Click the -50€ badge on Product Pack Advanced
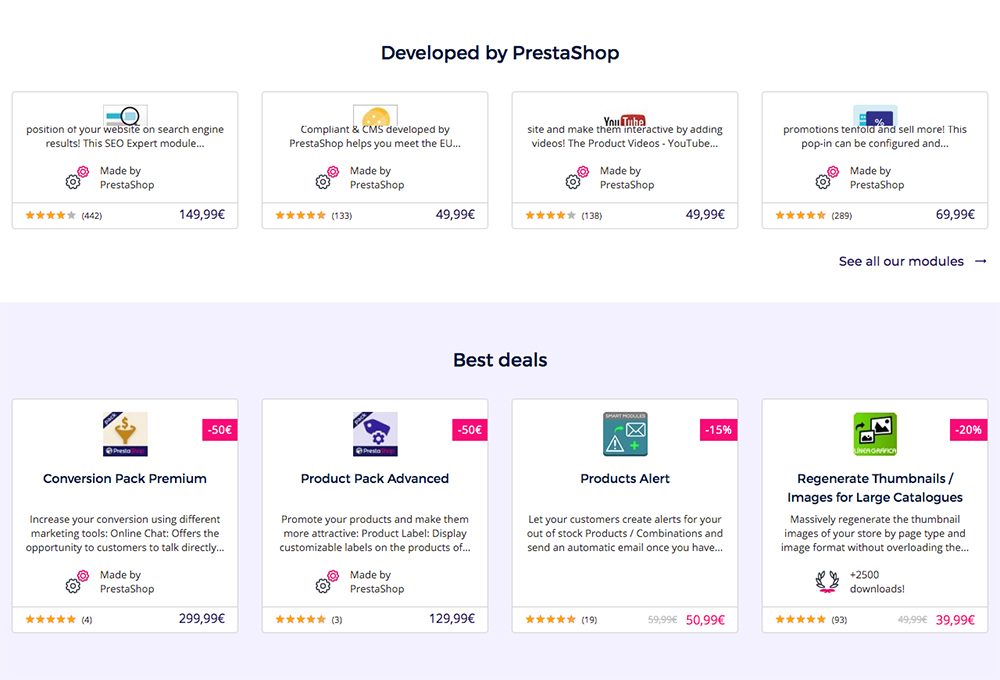This screenshot has width=1000, height=680. pyautogui.click(x=470, y=430)
